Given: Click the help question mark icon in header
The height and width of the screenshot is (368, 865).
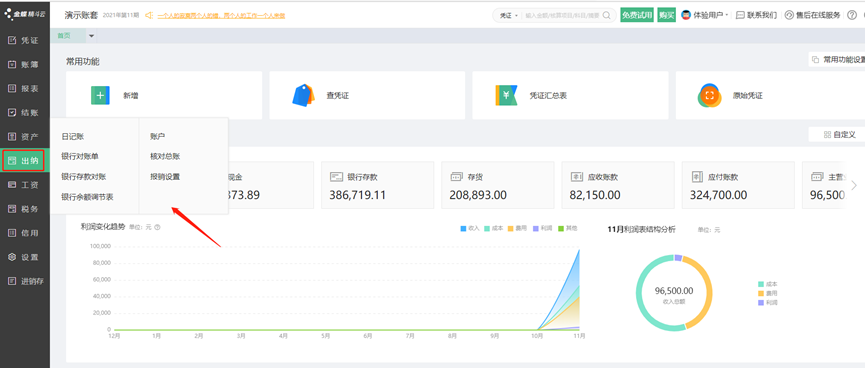Looking at the screenshot, I should tap(852, 15).
